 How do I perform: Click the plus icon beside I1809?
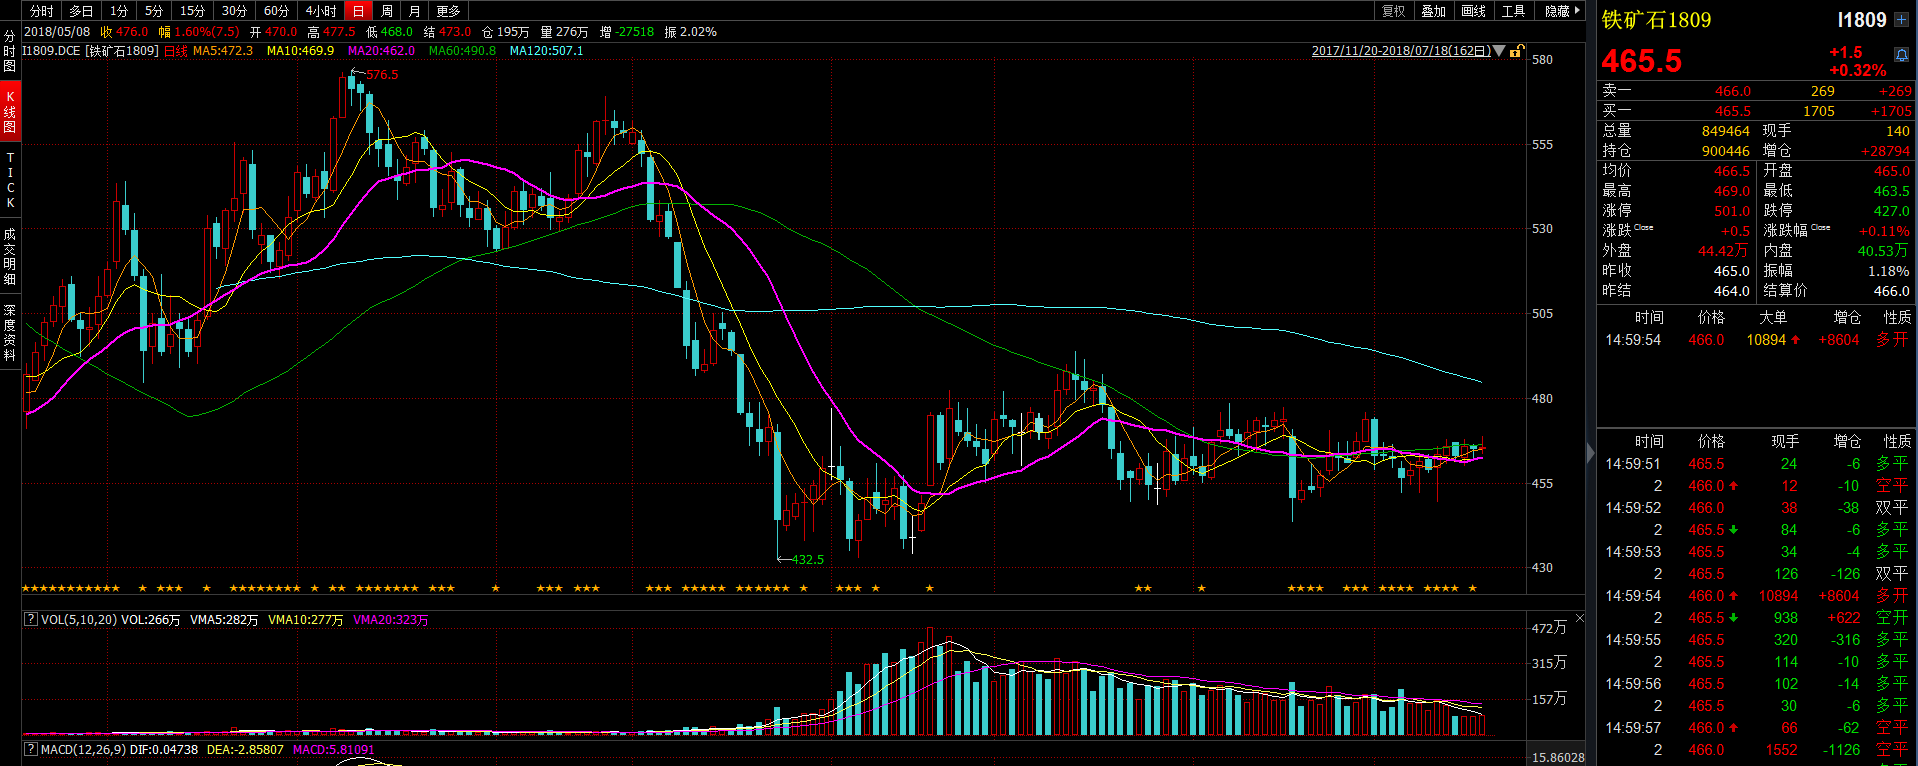1901,20
